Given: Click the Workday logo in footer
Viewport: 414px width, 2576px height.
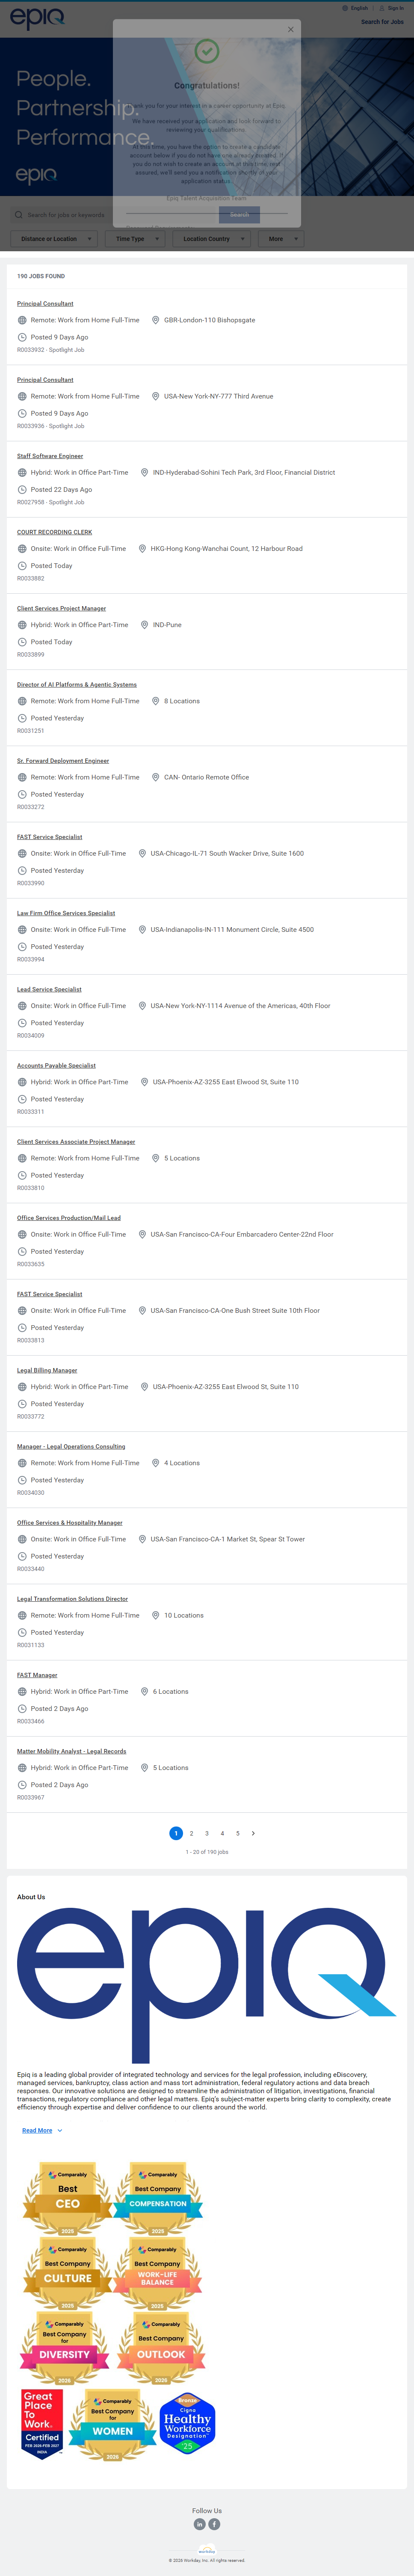Looking at the screenshot, I should click(206, 2550).
